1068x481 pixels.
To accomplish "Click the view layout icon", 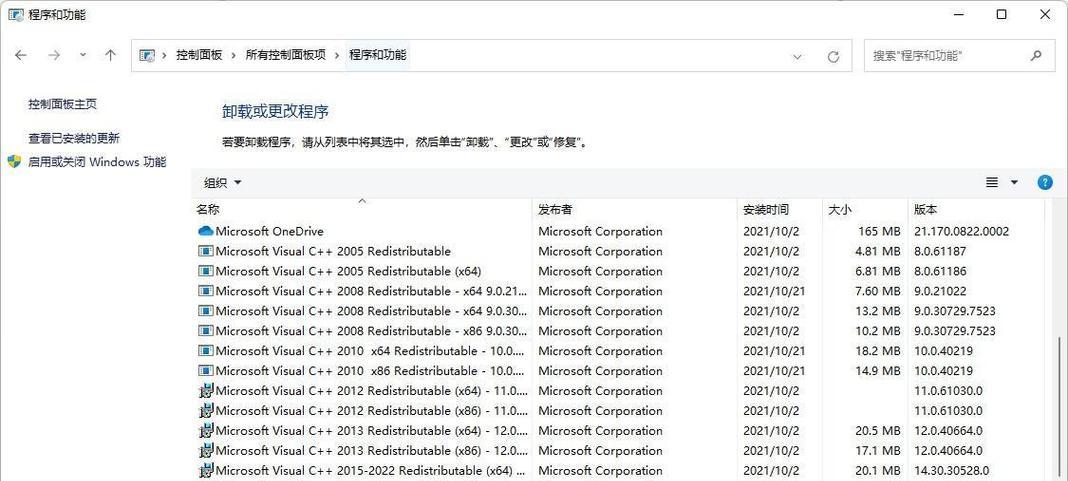I will (x=992, y=182).
